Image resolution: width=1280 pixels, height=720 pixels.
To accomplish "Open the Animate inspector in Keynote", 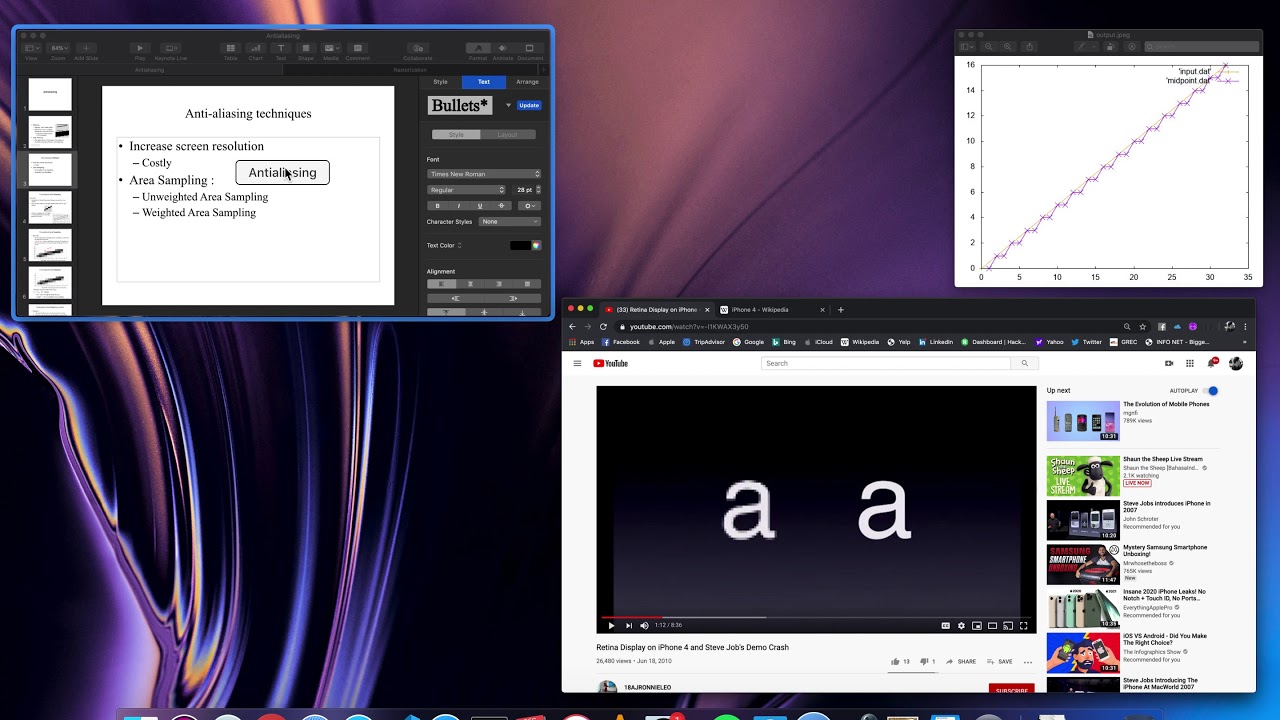I will click(503, 48).
